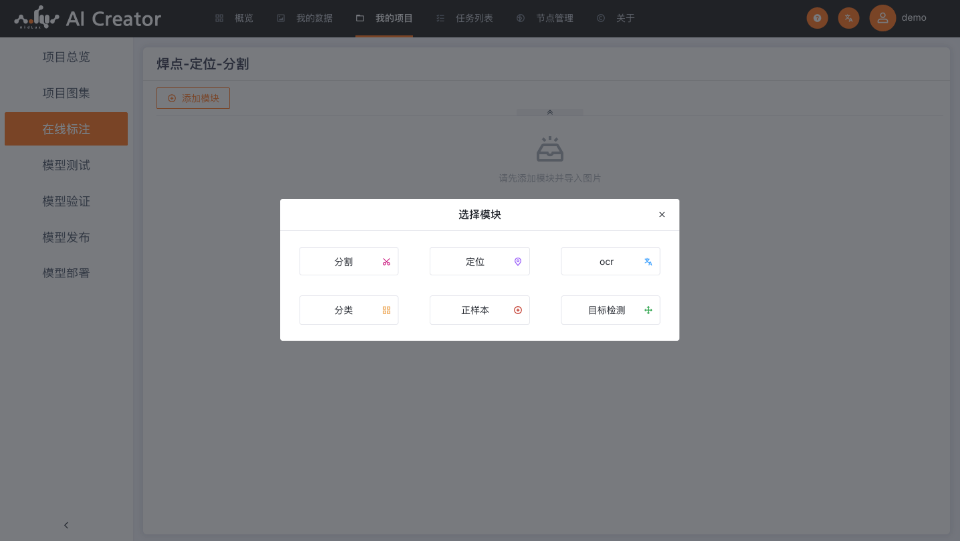Click the scissors icon on the 分割 module
This screenshot has height=541, width=960.
pos(386,262)
